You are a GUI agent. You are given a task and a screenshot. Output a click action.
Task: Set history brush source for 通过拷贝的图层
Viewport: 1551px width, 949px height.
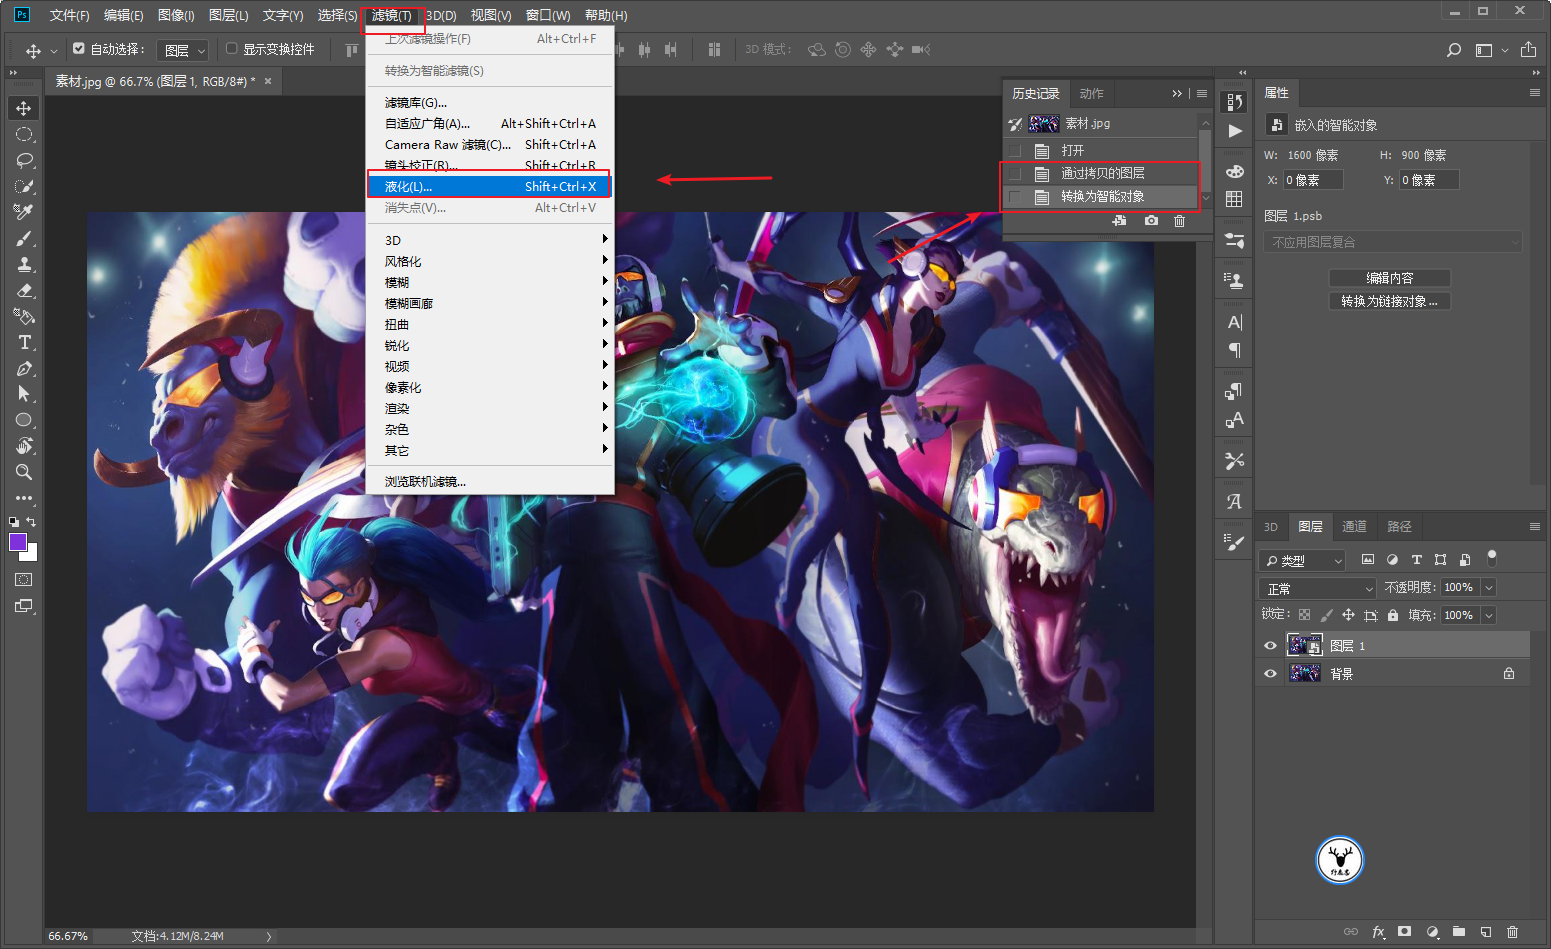[1015, 174]
